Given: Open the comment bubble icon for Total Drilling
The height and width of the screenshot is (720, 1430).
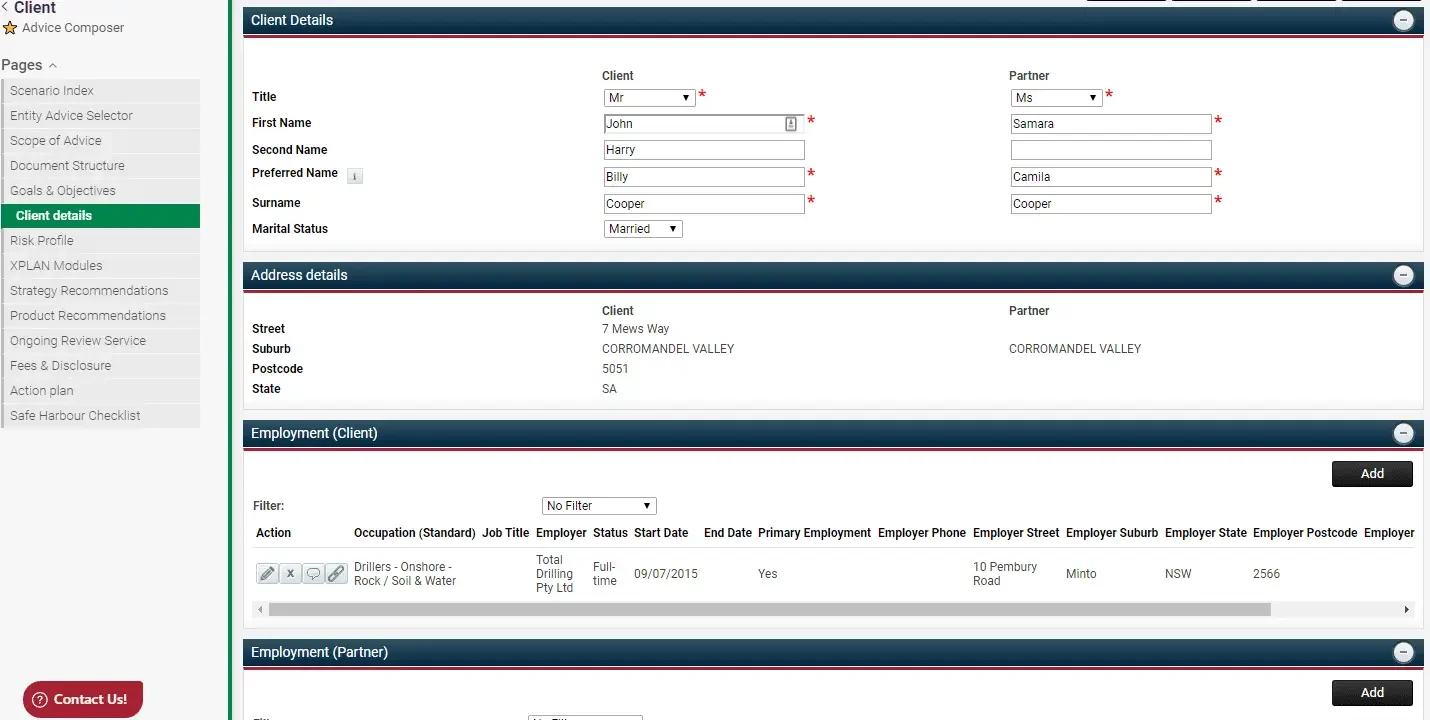Looking at the screenshot, I should pos(313,574).
